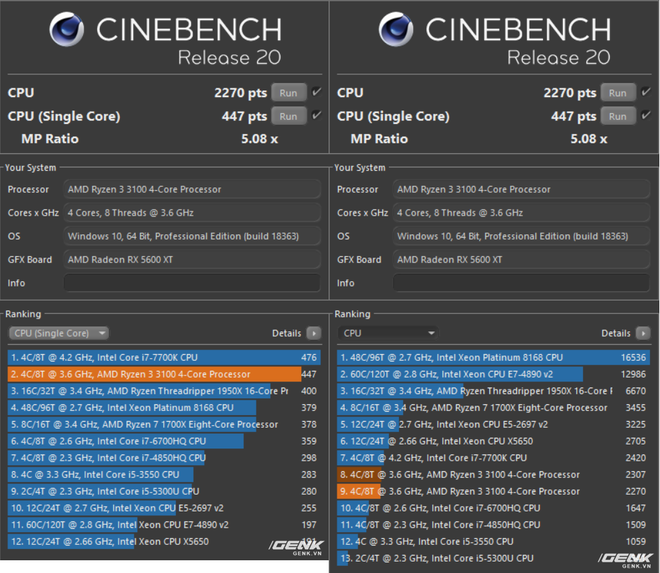Select rank 13 Core i5-5300U row

pyautogui.click(x=493, y=558)
